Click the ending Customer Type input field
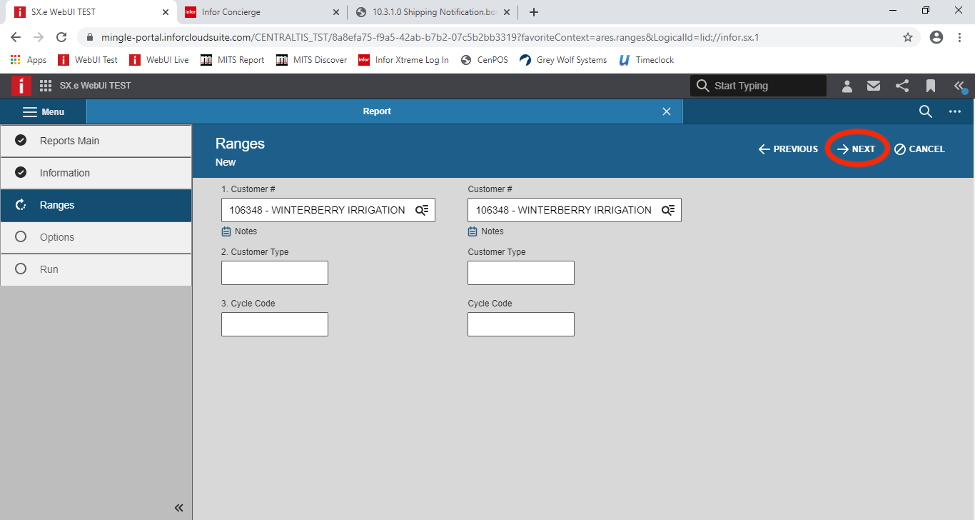 [521, 273]
